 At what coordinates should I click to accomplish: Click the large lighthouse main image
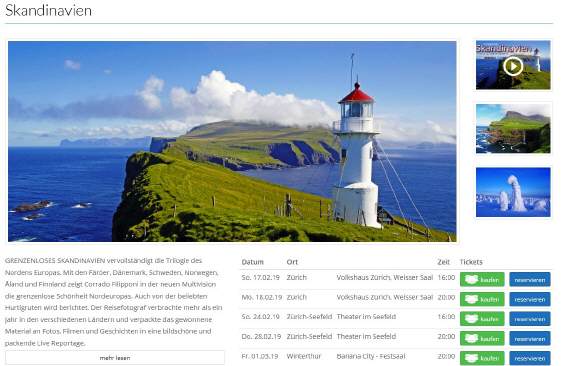coord(232,141)
